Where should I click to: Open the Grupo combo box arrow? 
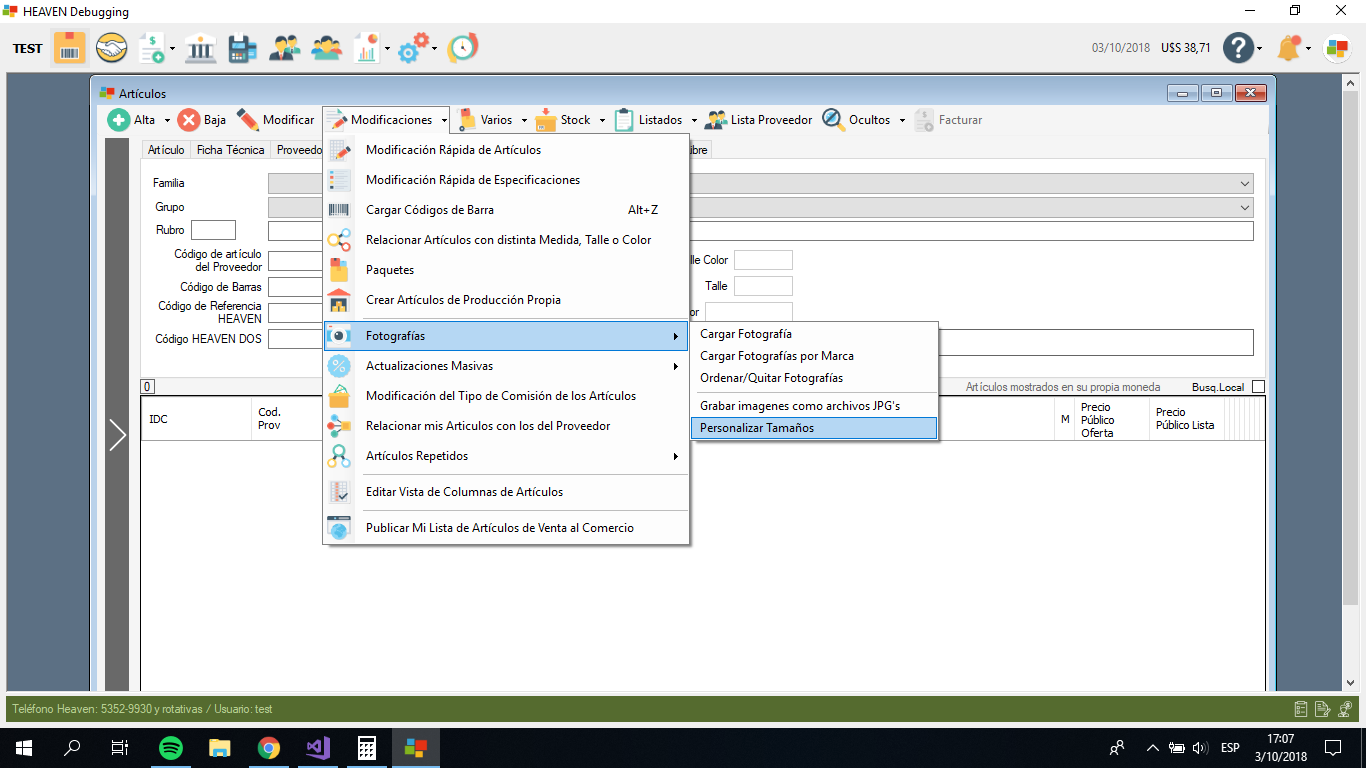tap(1245, 208)
